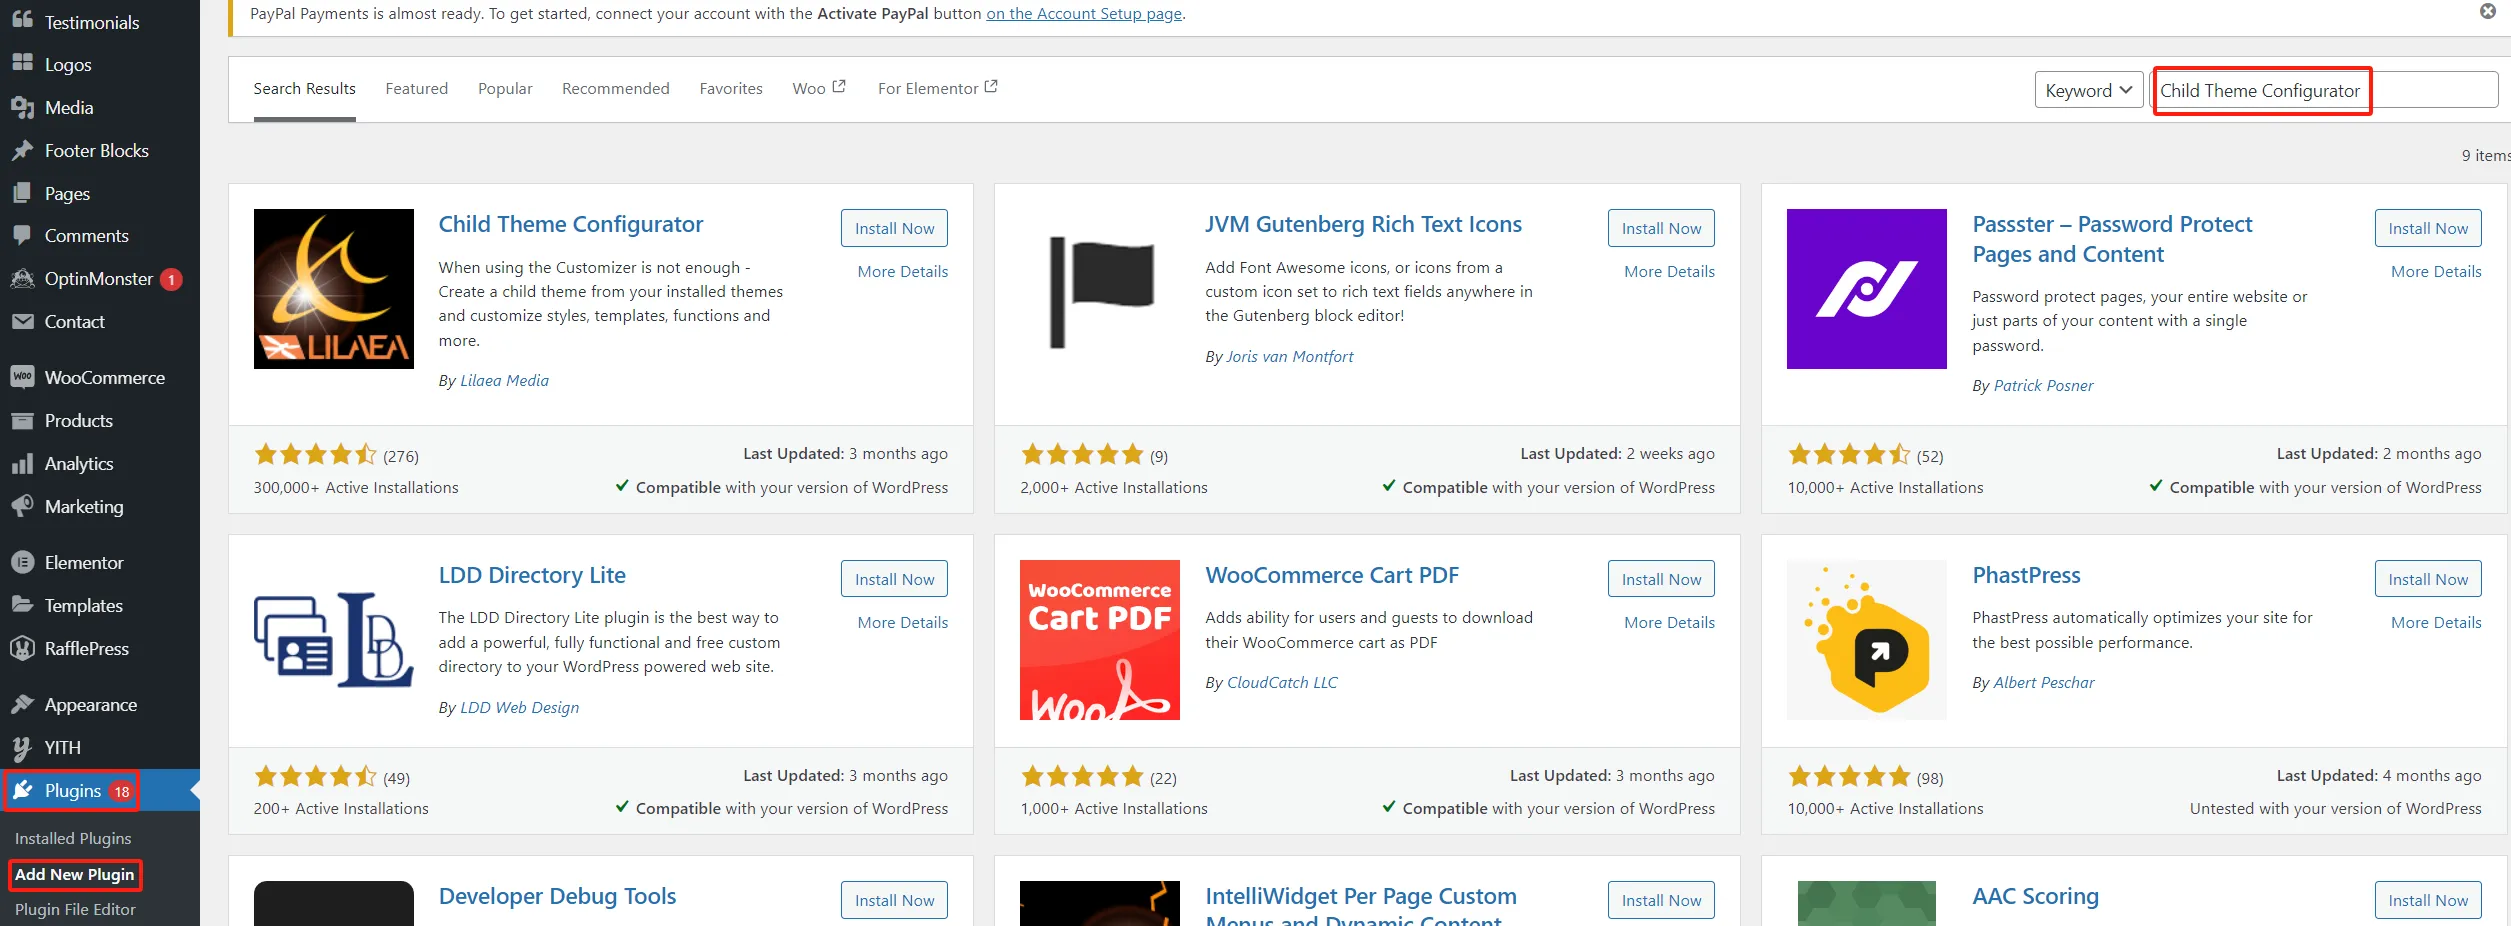Click the YITH icon in sidebar

click(x=22, y=748)
